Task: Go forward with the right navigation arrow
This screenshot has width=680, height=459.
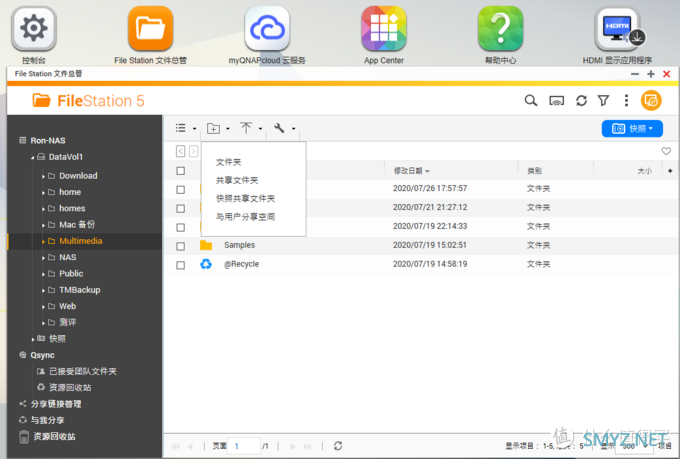Action: 193,151
